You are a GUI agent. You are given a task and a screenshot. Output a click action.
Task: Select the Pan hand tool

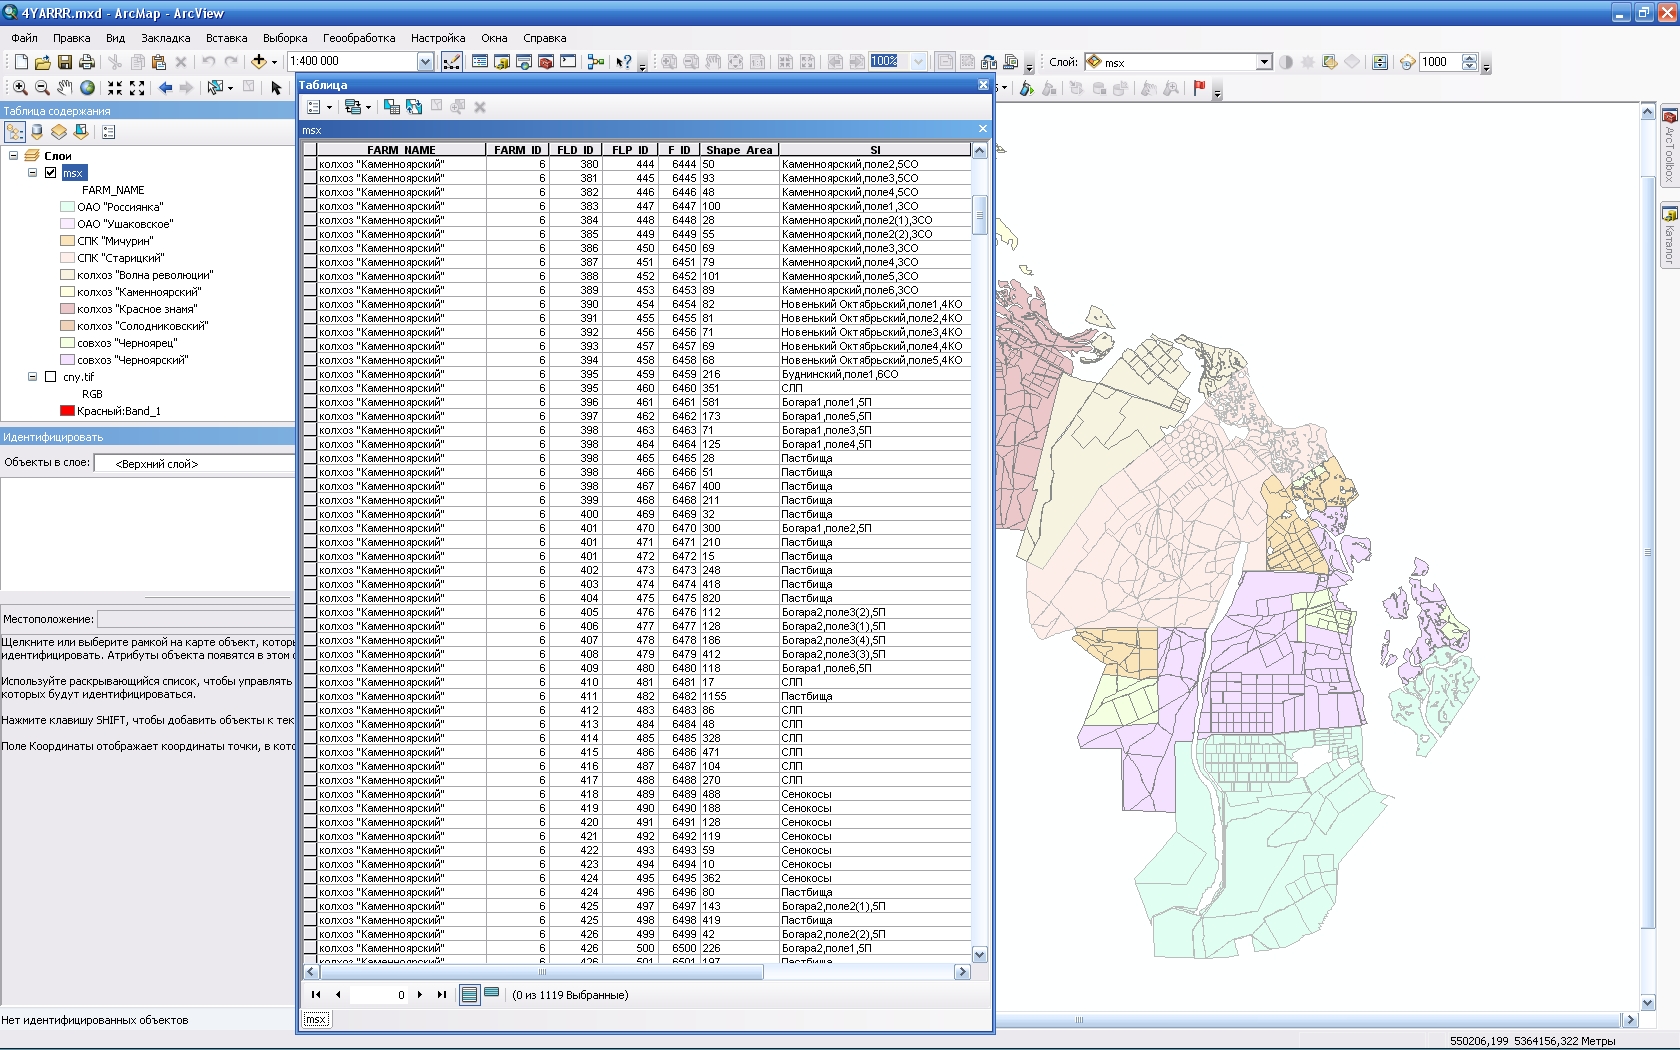65,88
